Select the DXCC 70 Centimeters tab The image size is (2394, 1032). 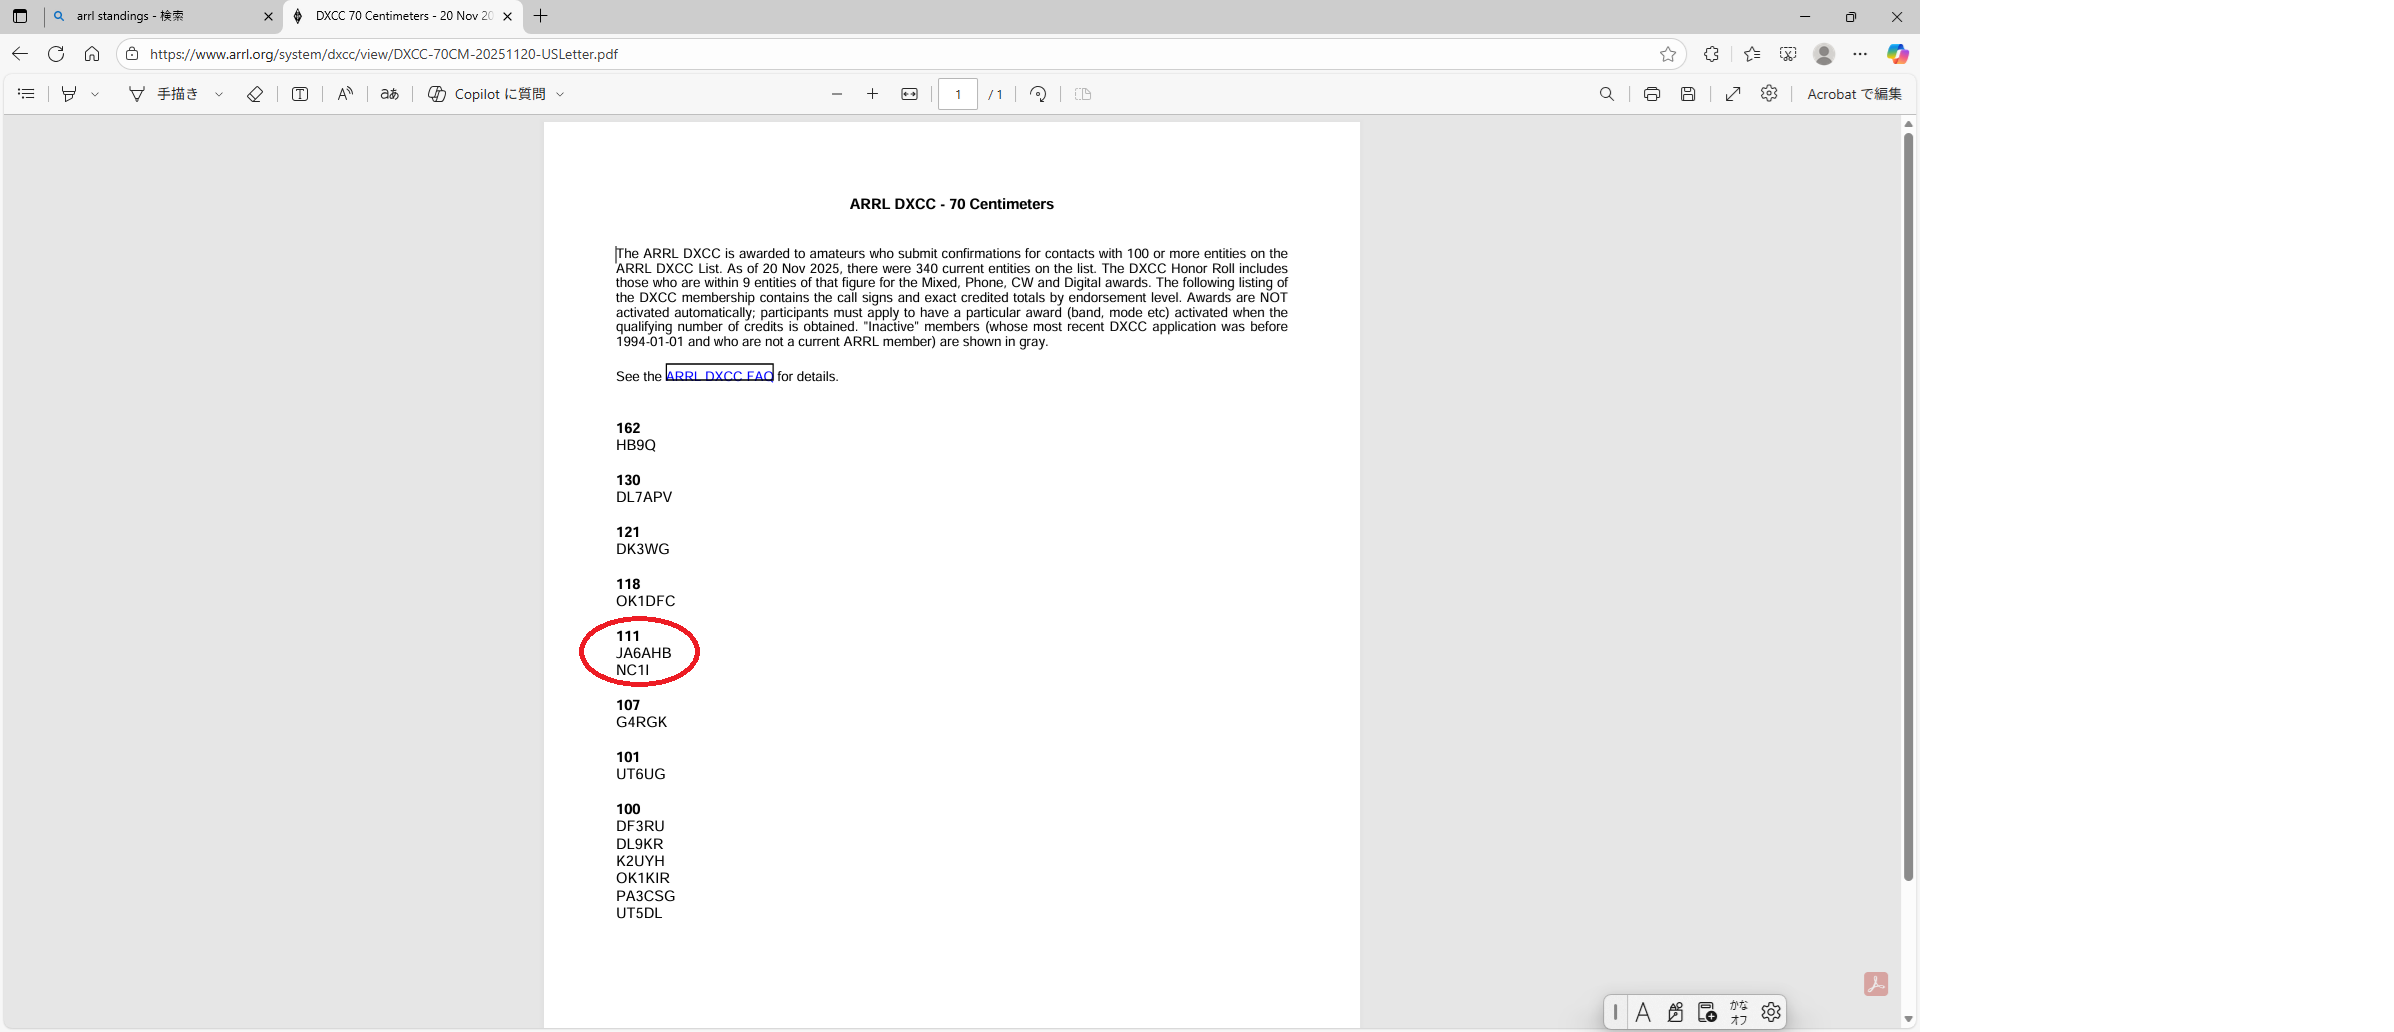click(400, 16)
